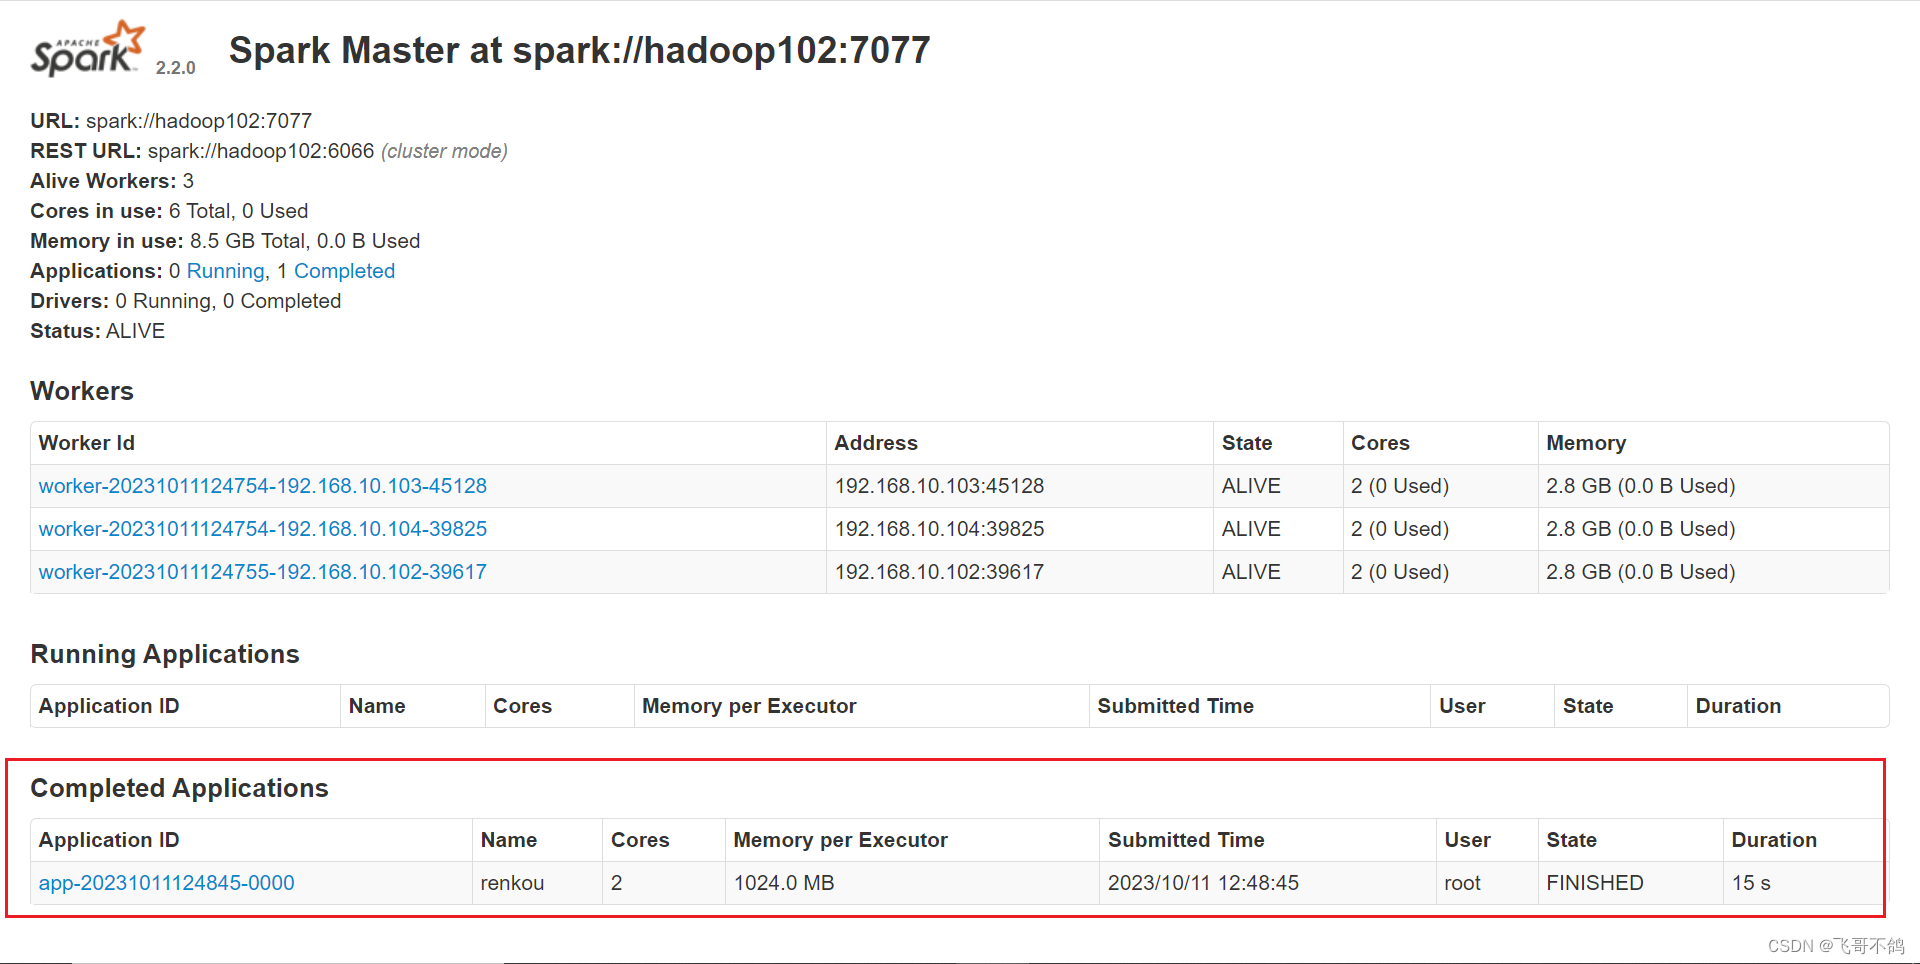Screen dimensions: 1920x964
Task: Click the Workers section heading
Action: (x=82, y=391)
